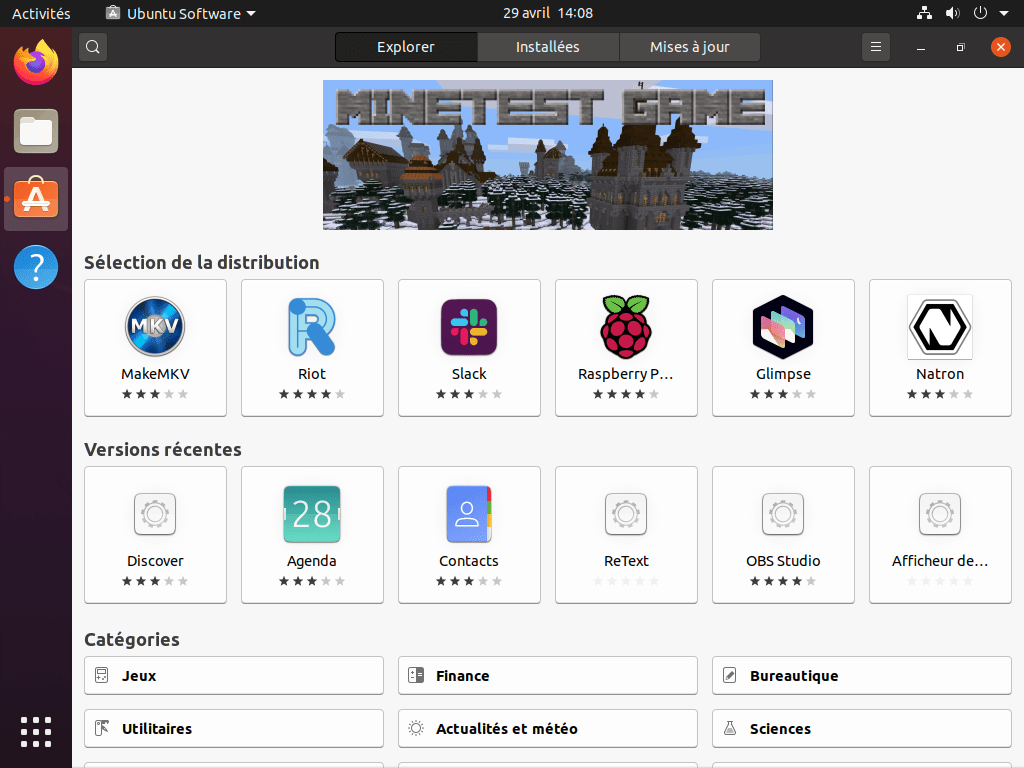Click the Discover app name label
Image resolution: width=1024 pixels, height=768 pixels.
click(155, 560)
